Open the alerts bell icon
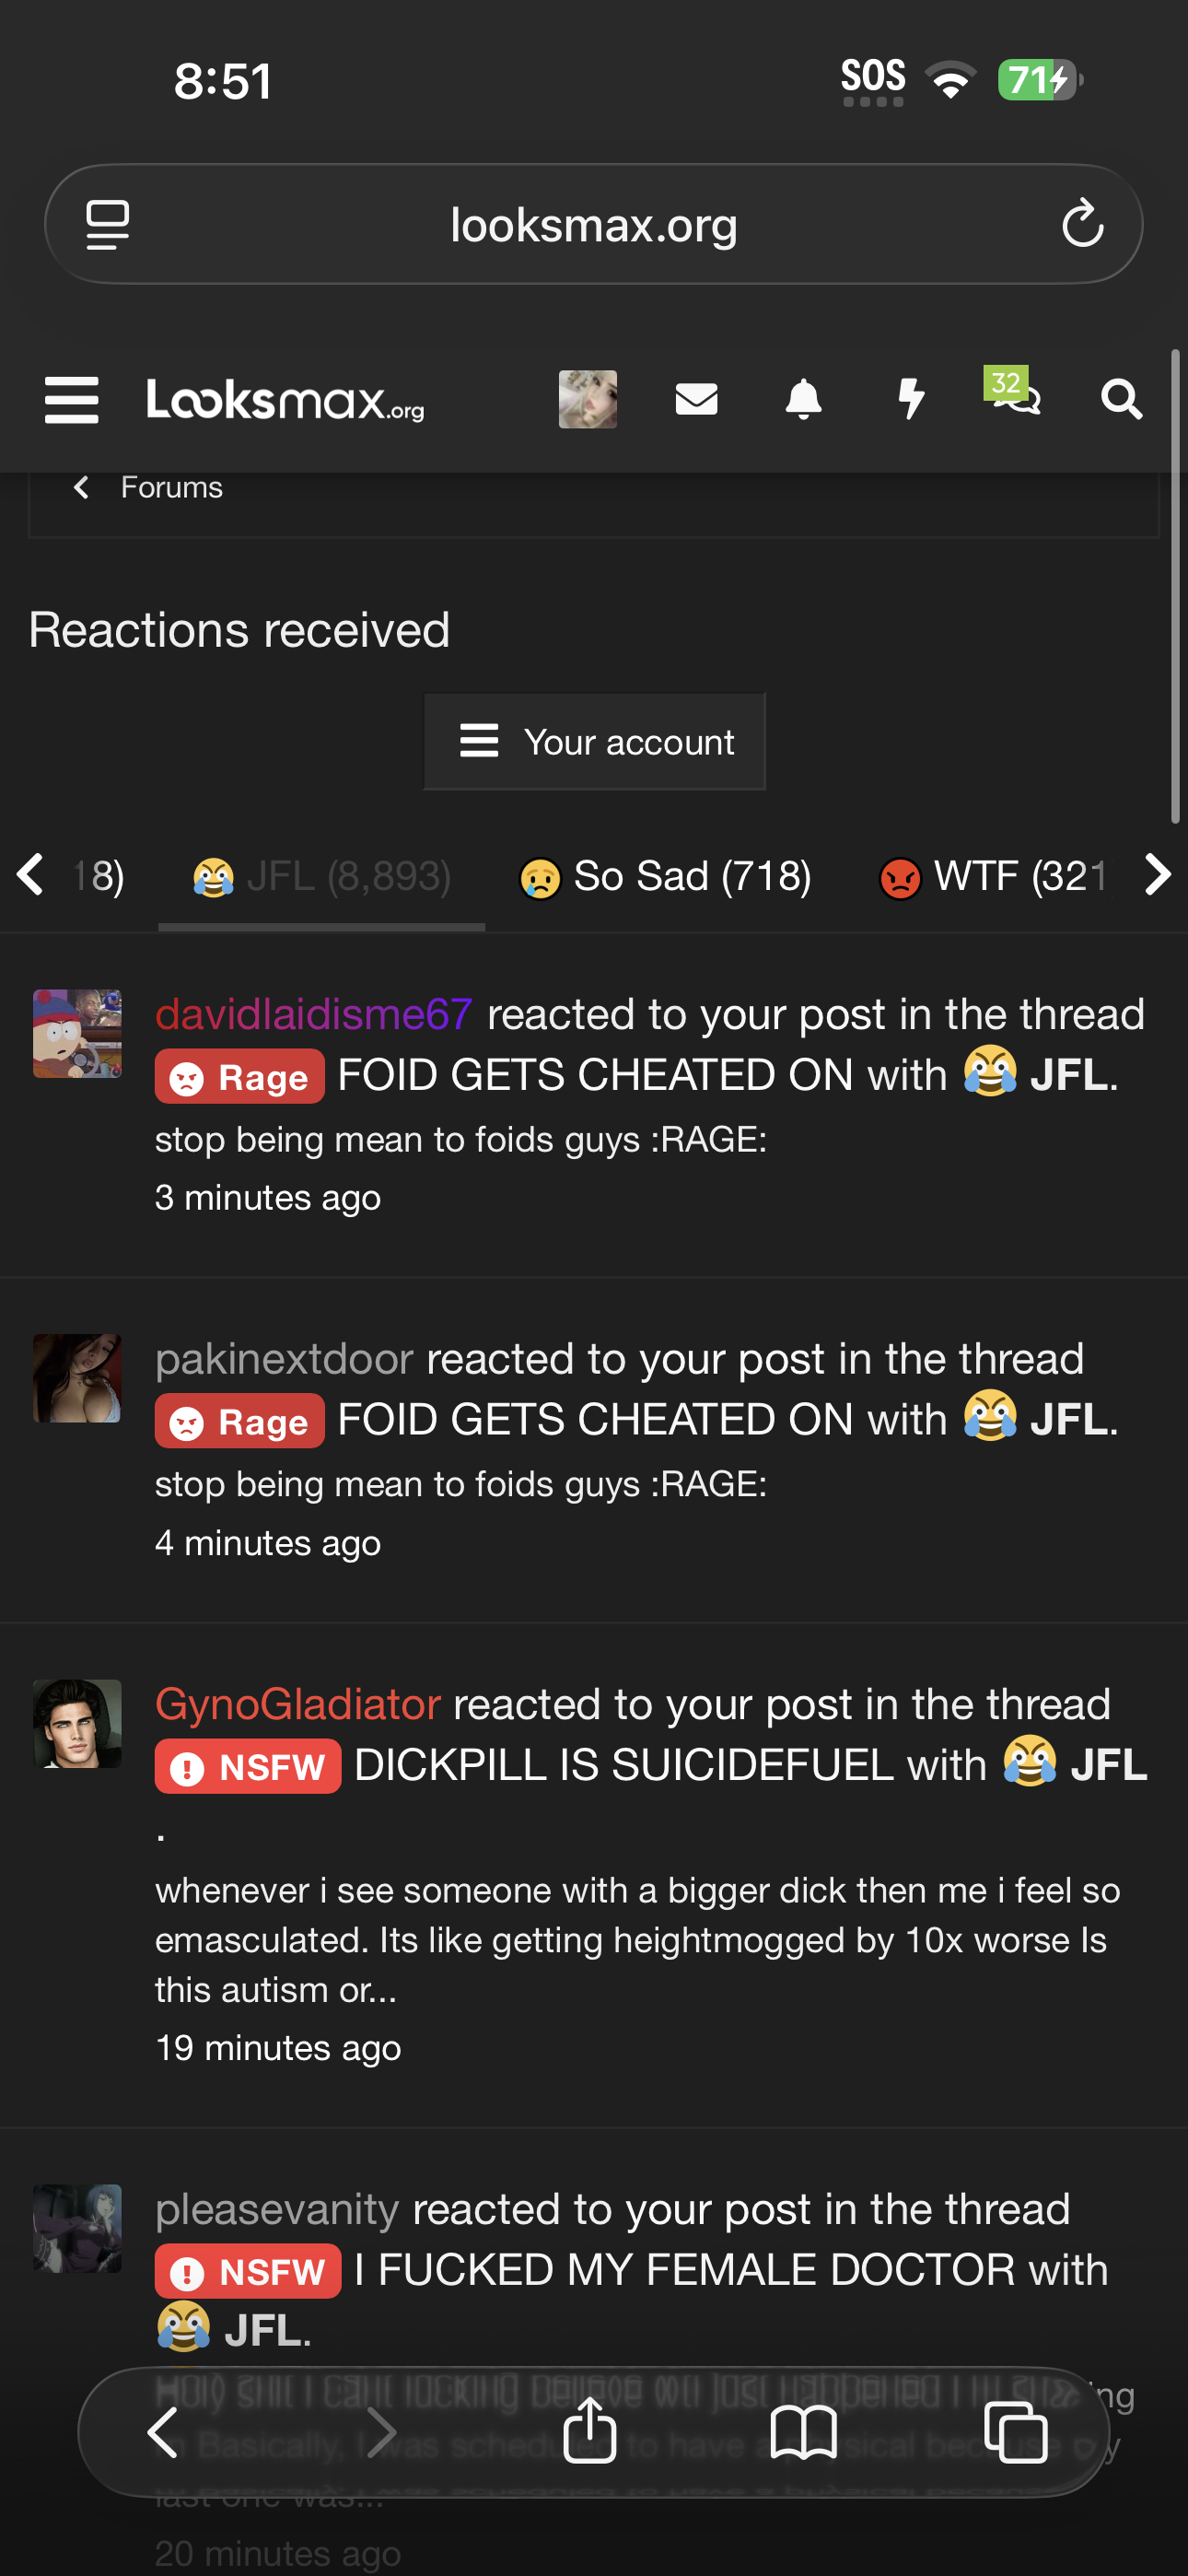The image size is (1188, 2576). (803, 399)
